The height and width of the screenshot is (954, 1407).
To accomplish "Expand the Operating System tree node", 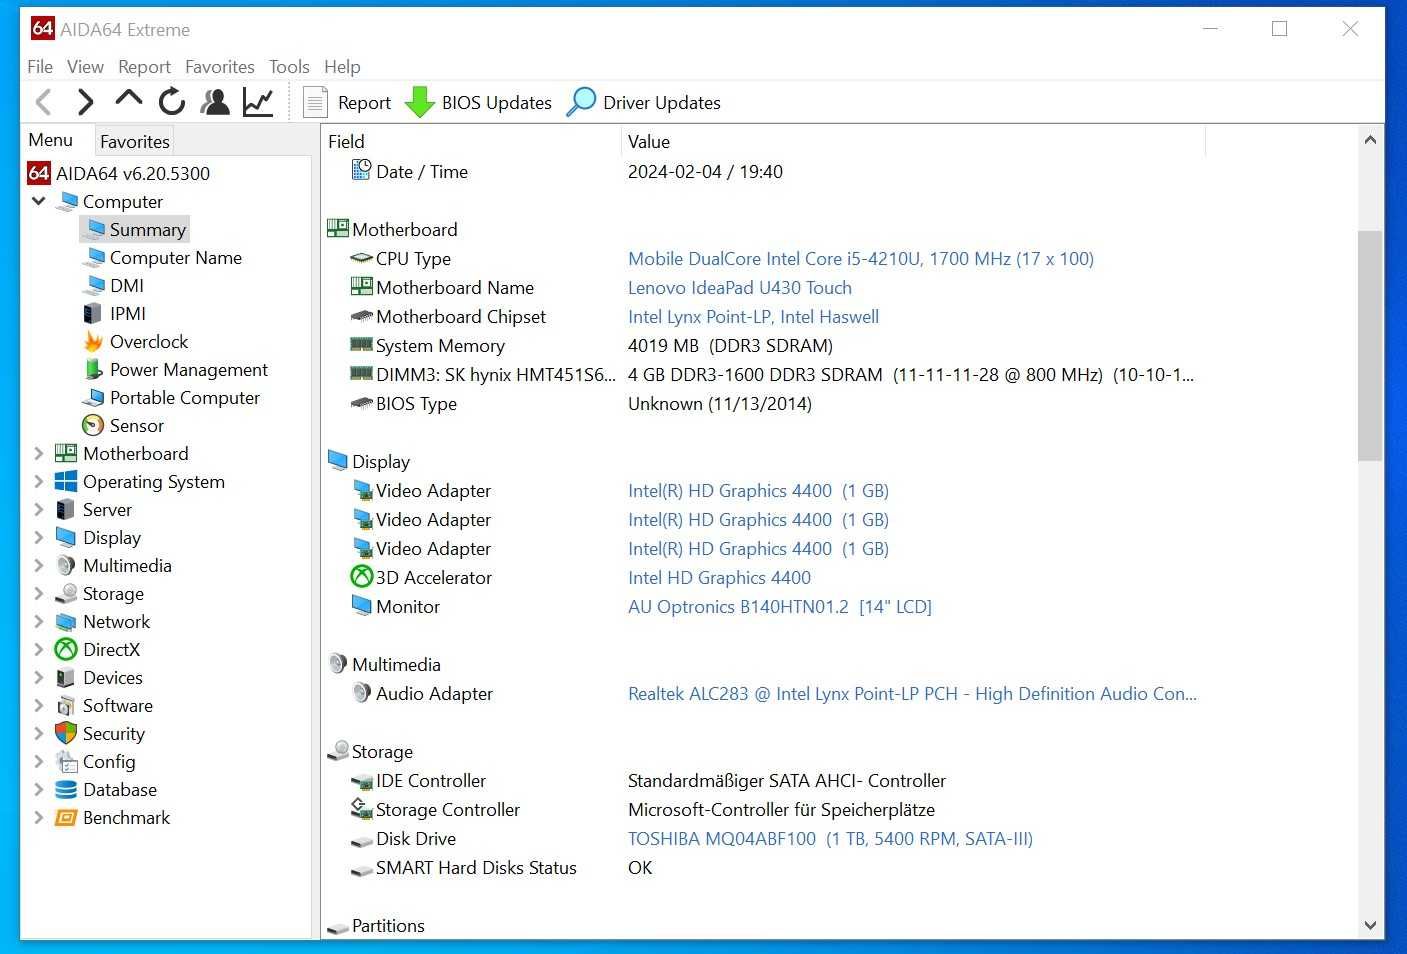I will [39, 481].
